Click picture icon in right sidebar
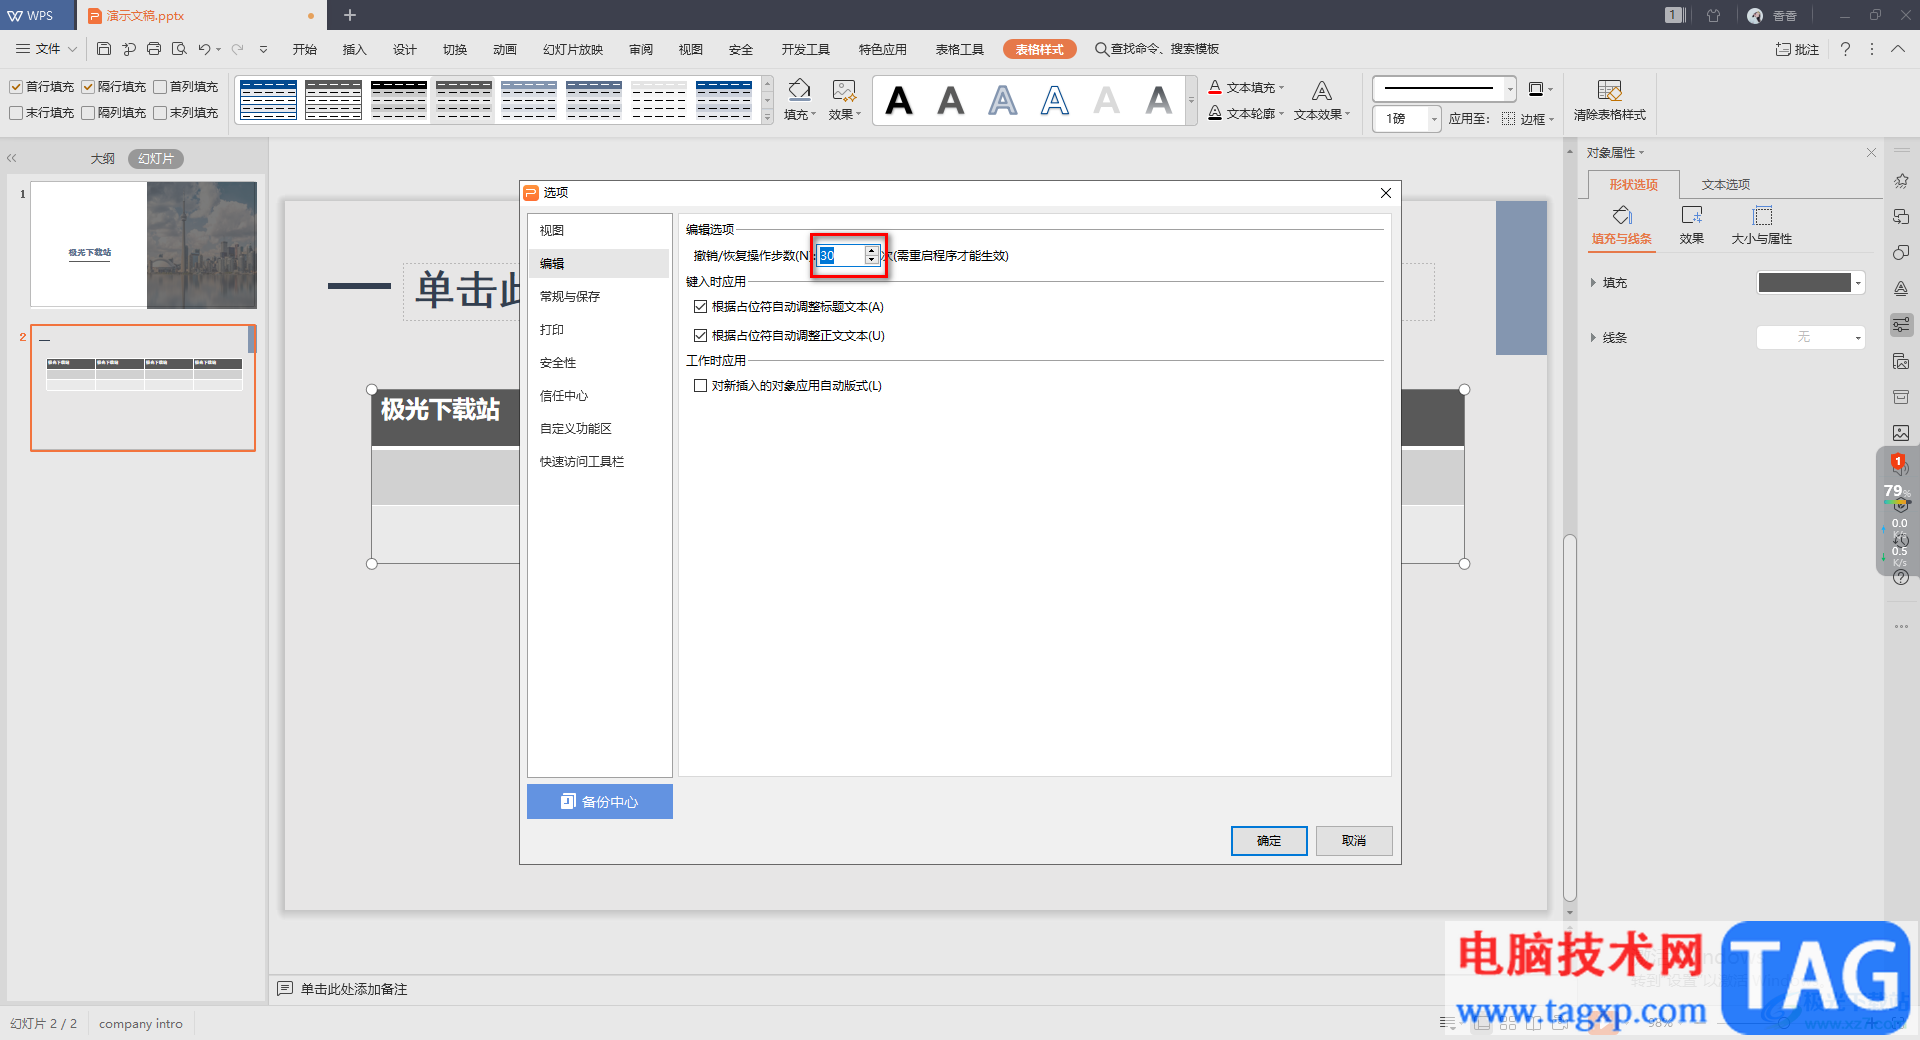The height and width of the screenshot is (1040, 1920). tap(1901, 433)
